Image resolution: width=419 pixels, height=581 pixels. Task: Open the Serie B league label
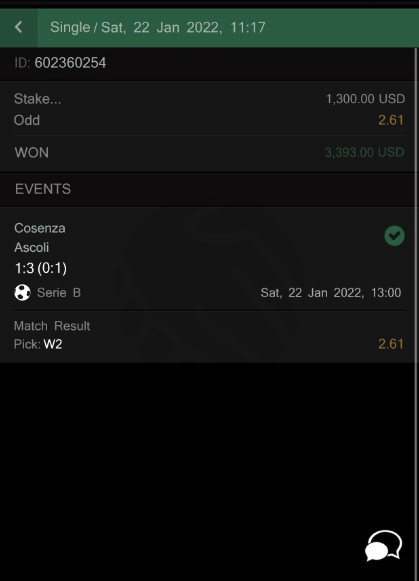[59, 293]
